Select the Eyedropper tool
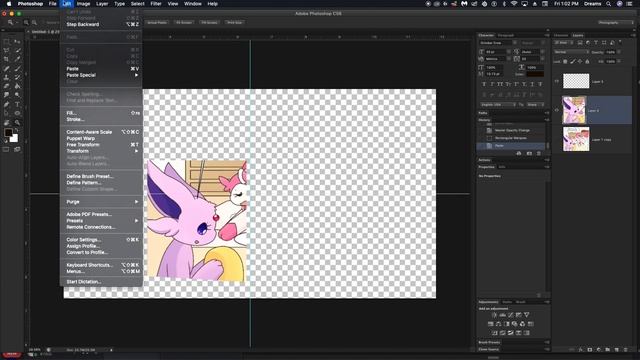The image size is (640, 360). coord(17,60)
